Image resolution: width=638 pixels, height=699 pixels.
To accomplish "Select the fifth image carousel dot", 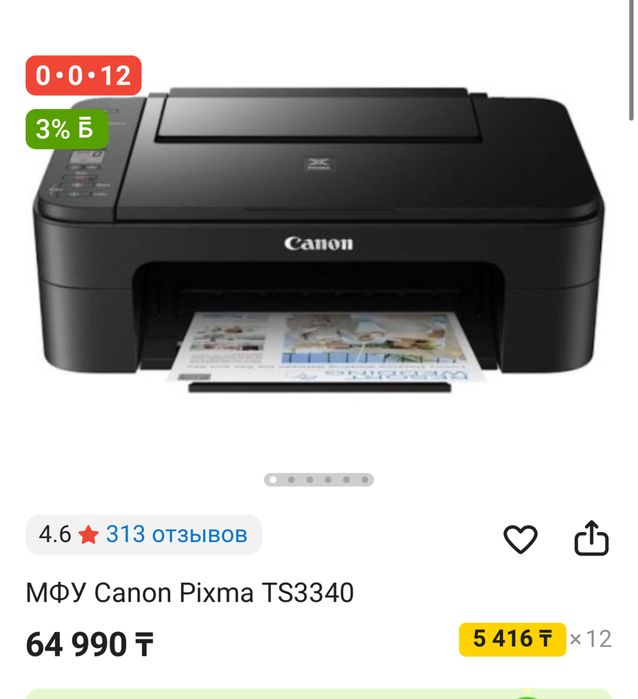I will (346, 480).
